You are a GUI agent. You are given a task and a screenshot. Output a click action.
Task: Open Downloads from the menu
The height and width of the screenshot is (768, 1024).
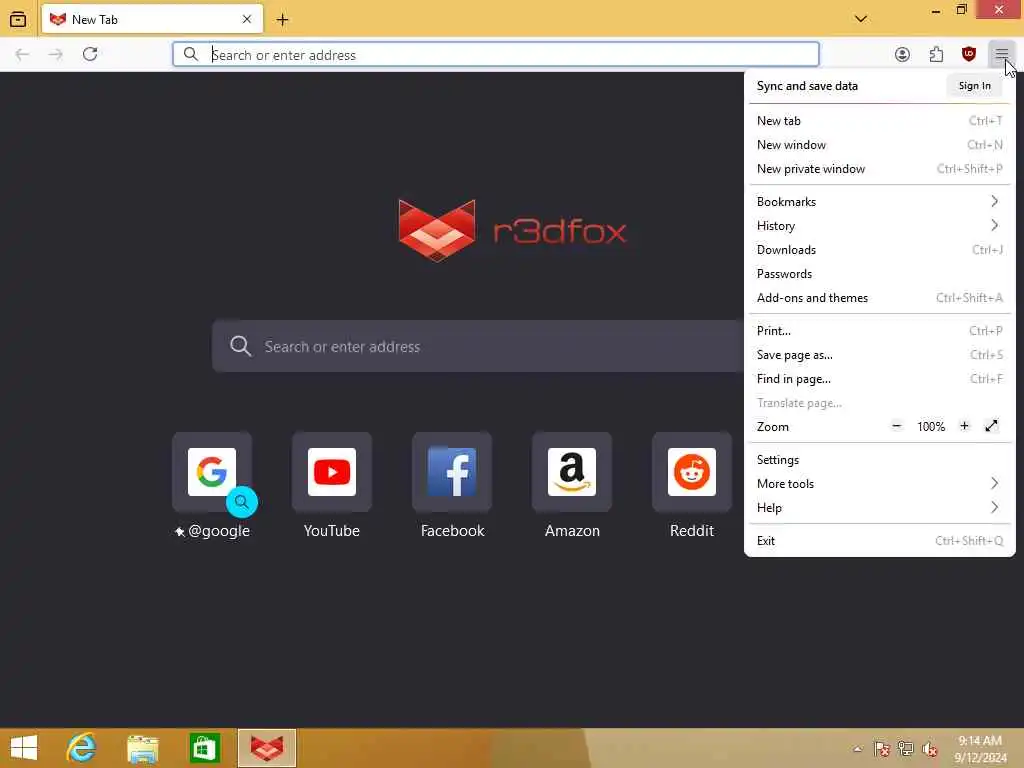tap(880, 250)
